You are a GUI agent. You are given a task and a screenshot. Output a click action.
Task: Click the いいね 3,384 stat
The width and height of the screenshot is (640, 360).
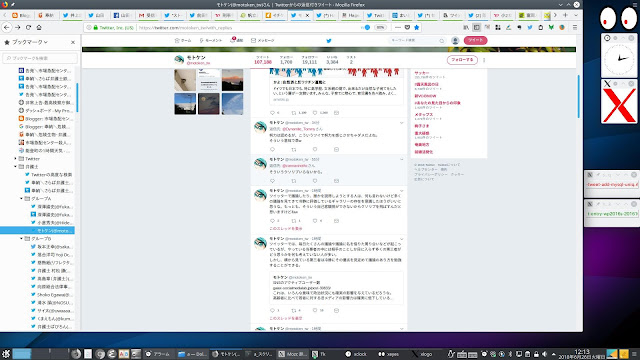point(332,60)
